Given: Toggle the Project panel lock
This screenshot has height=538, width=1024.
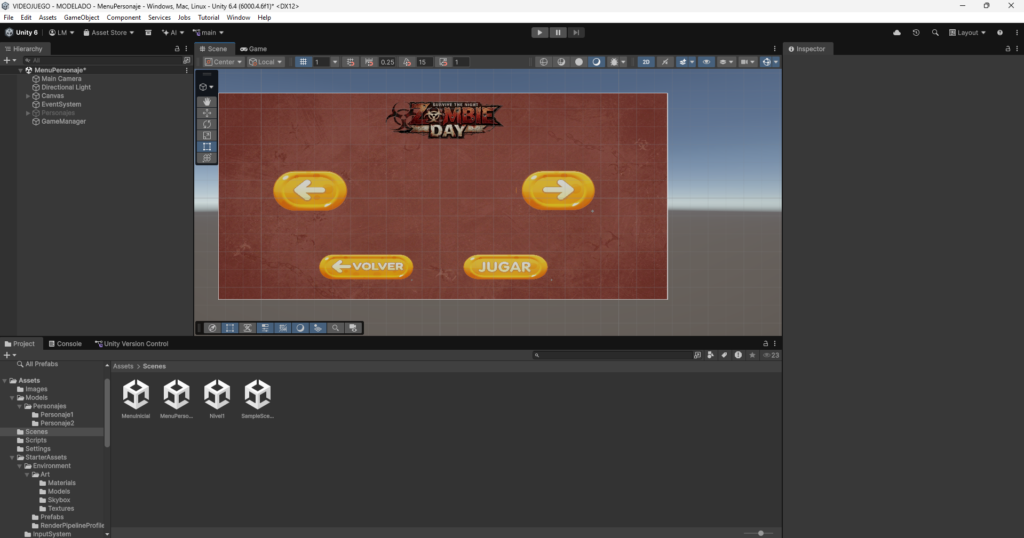Looking at the screenshot, I should [765, 343].
